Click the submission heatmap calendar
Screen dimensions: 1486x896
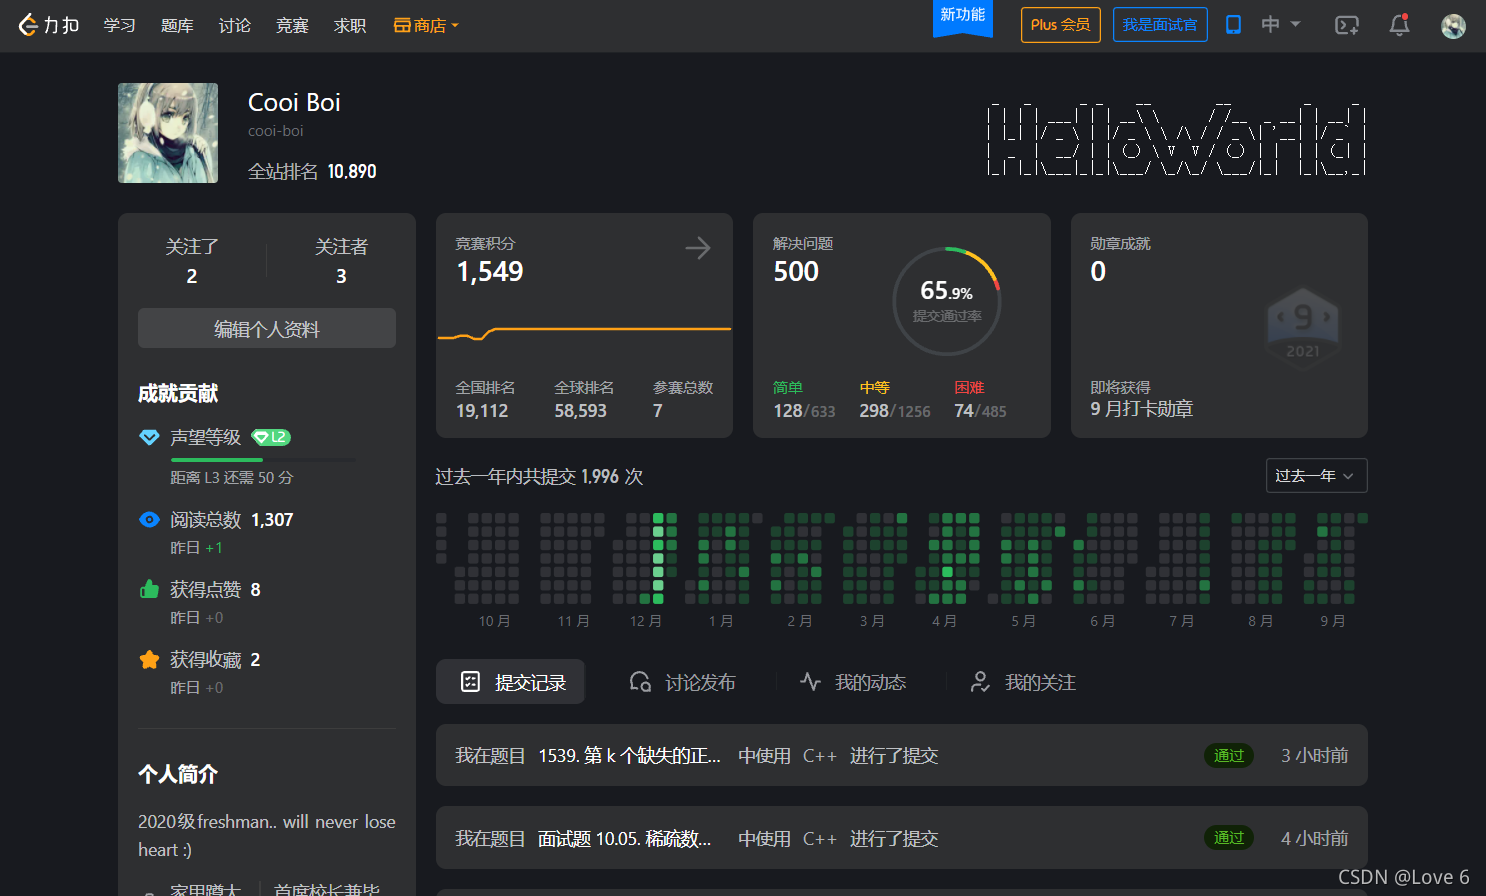tap(901, 559)
